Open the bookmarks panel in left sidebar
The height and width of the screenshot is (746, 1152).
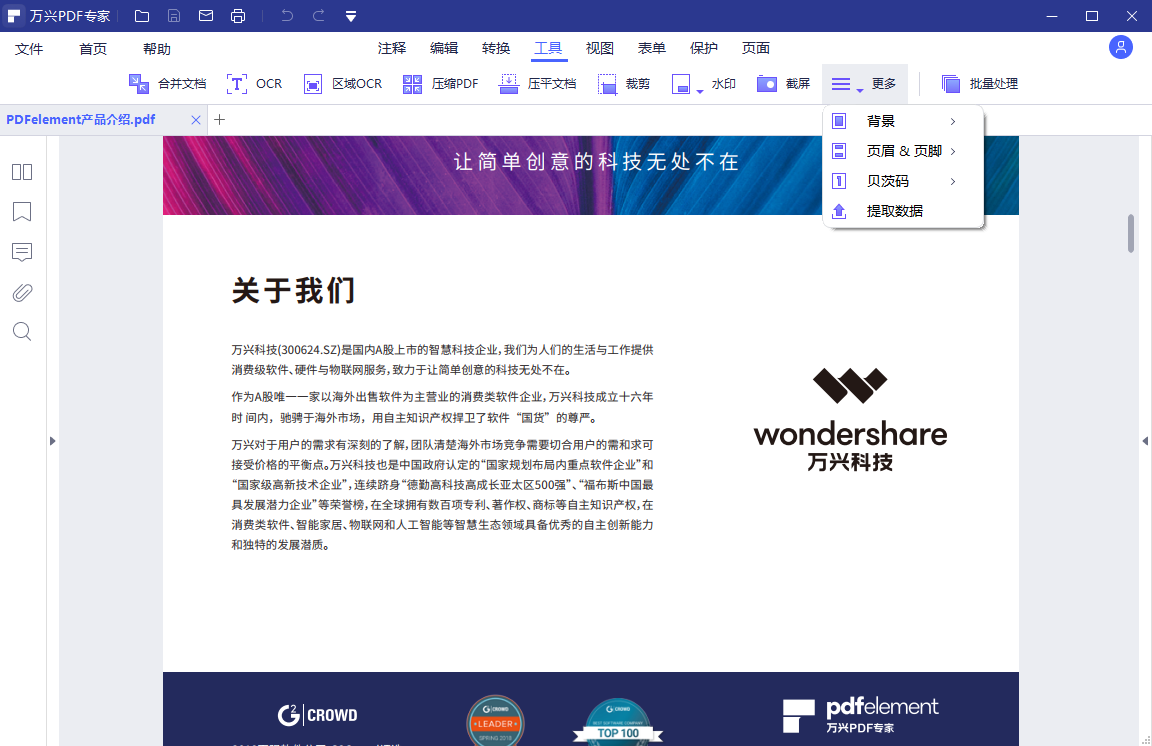(x=22, y=212)
